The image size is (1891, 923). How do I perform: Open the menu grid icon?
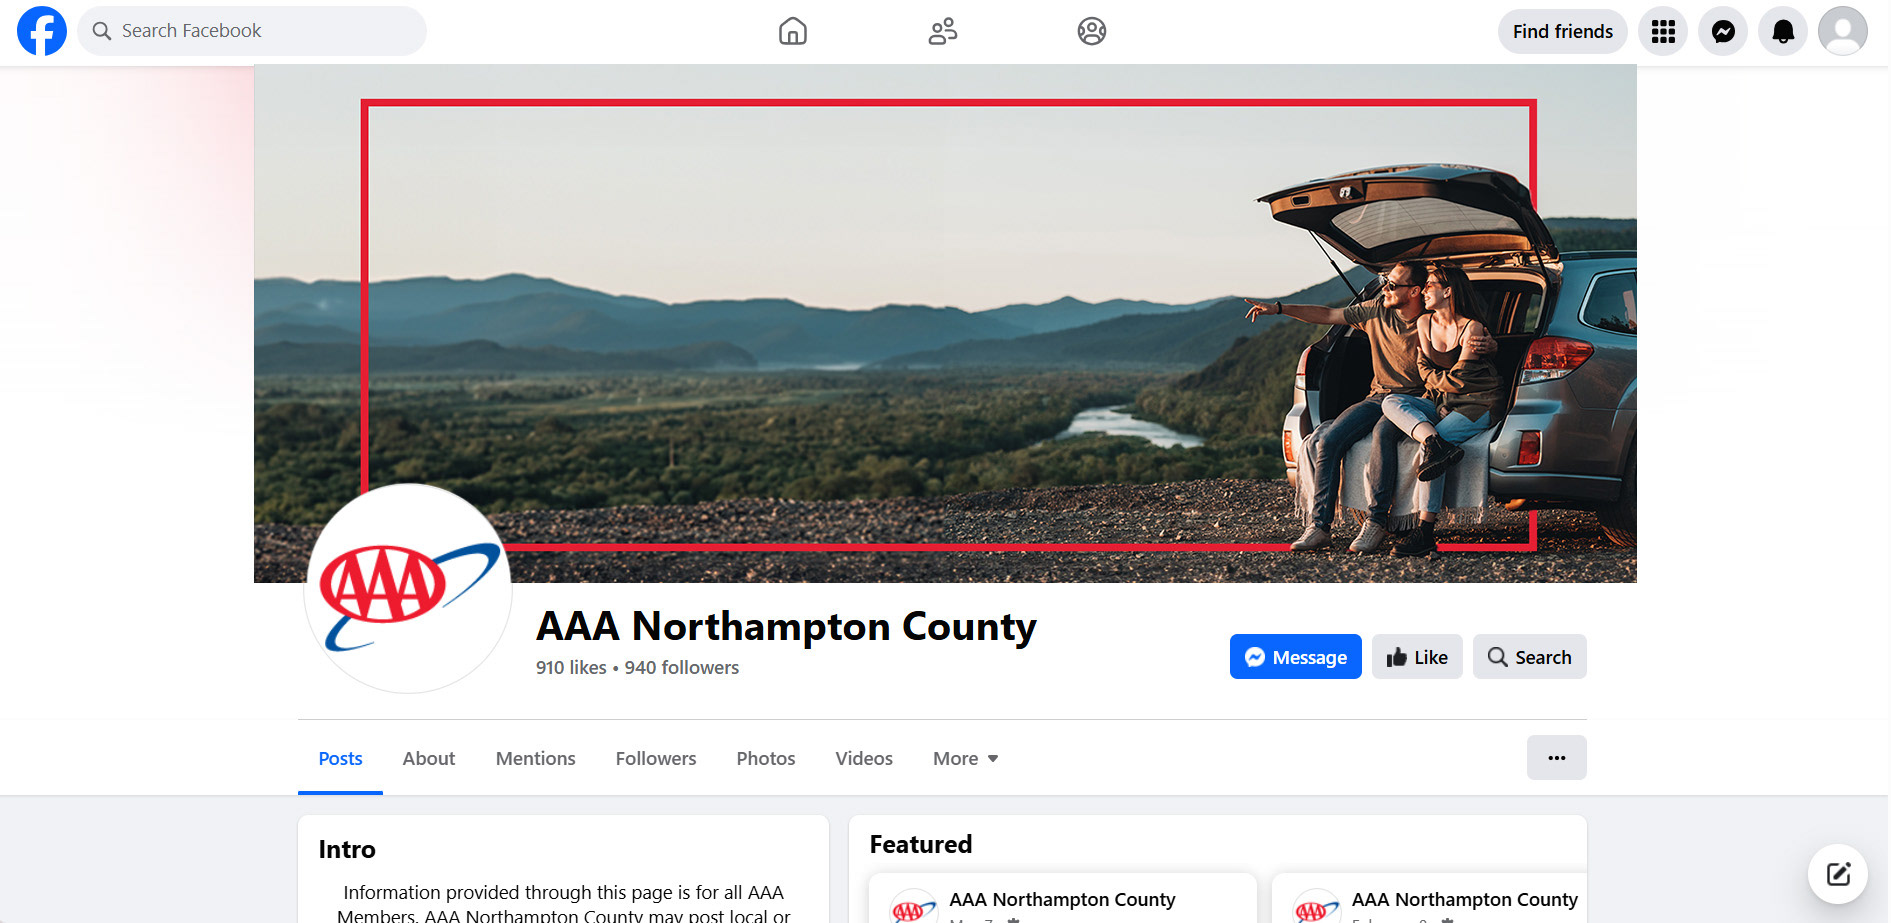pos(1663,31)
